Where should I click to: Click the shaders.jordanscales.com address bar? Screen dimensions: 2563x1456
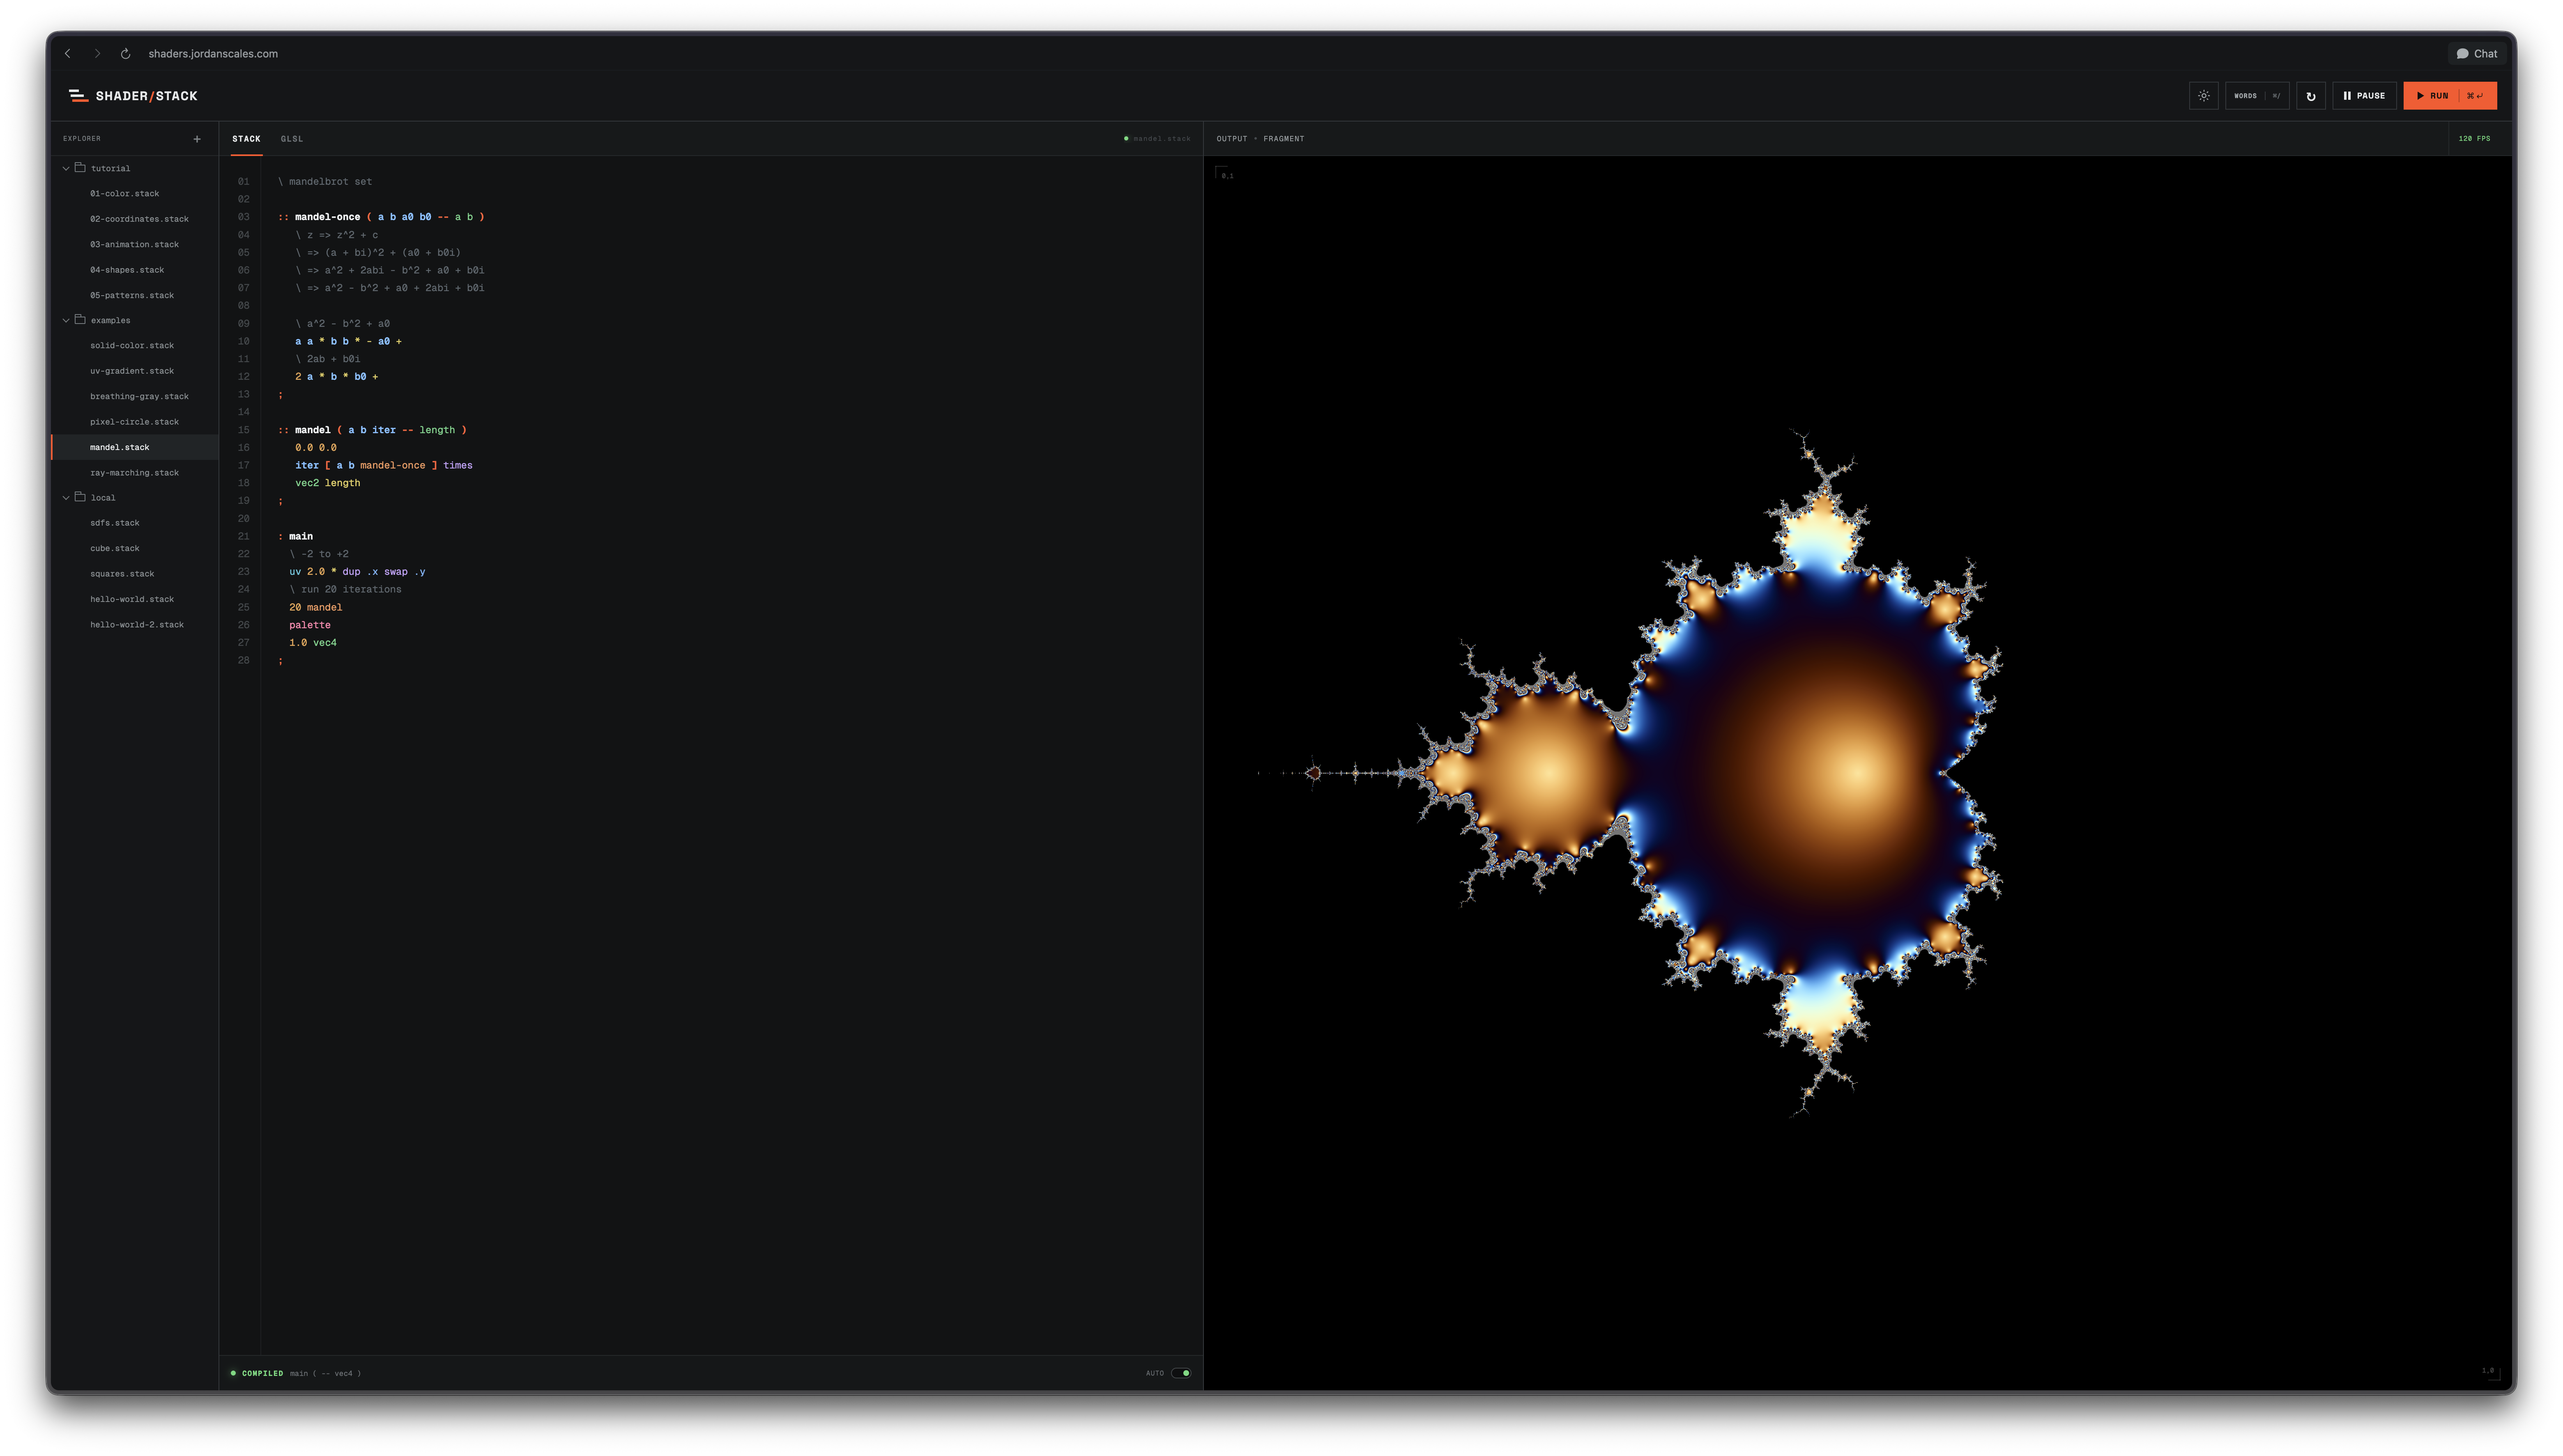[213, 54]
